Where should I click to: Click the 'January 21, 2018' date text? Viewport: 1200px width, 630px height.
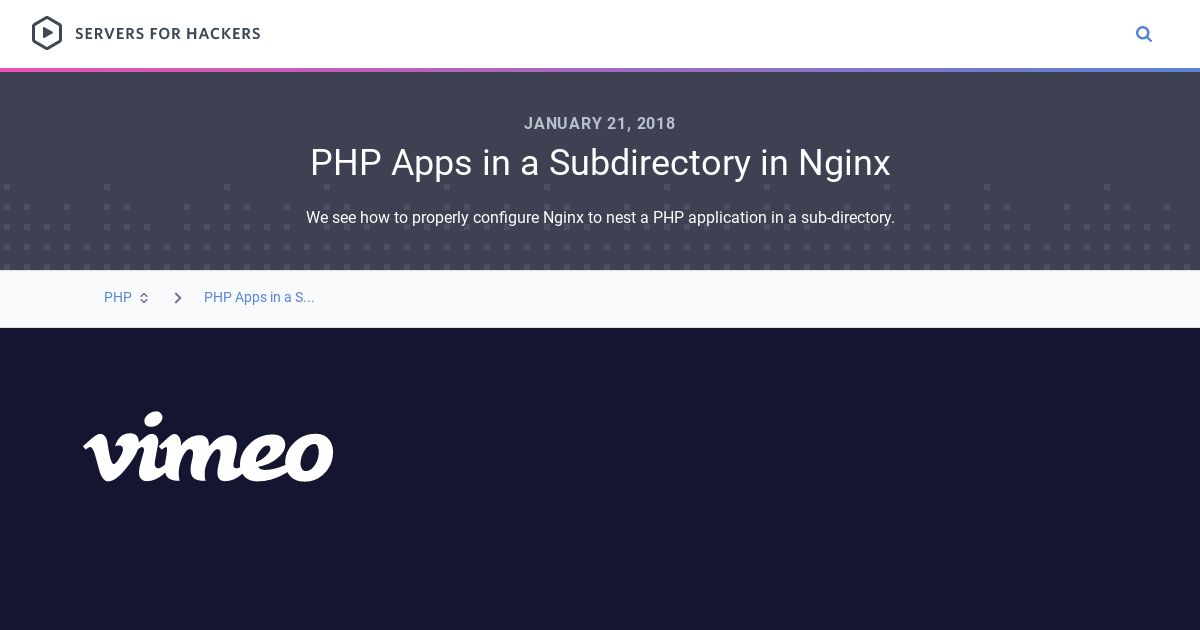click(x=600, y=124)
